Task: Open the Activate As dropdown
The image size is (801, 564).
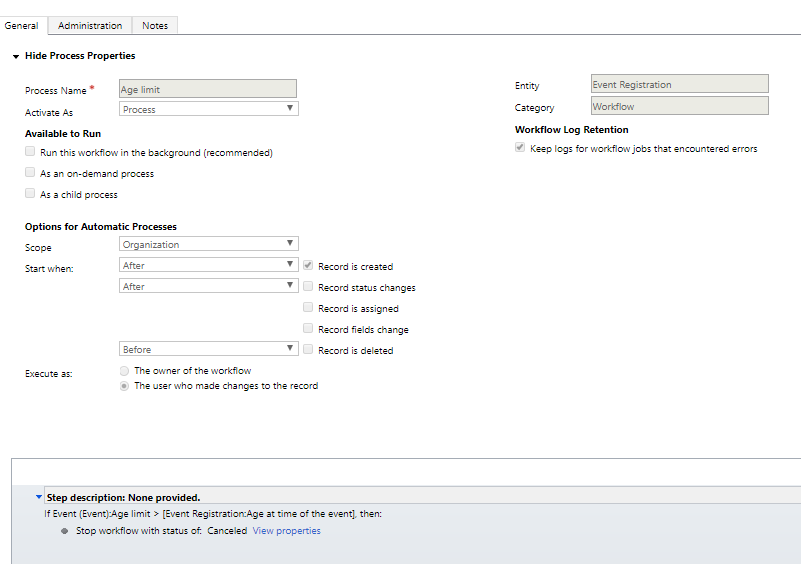Action: (208, 109)
